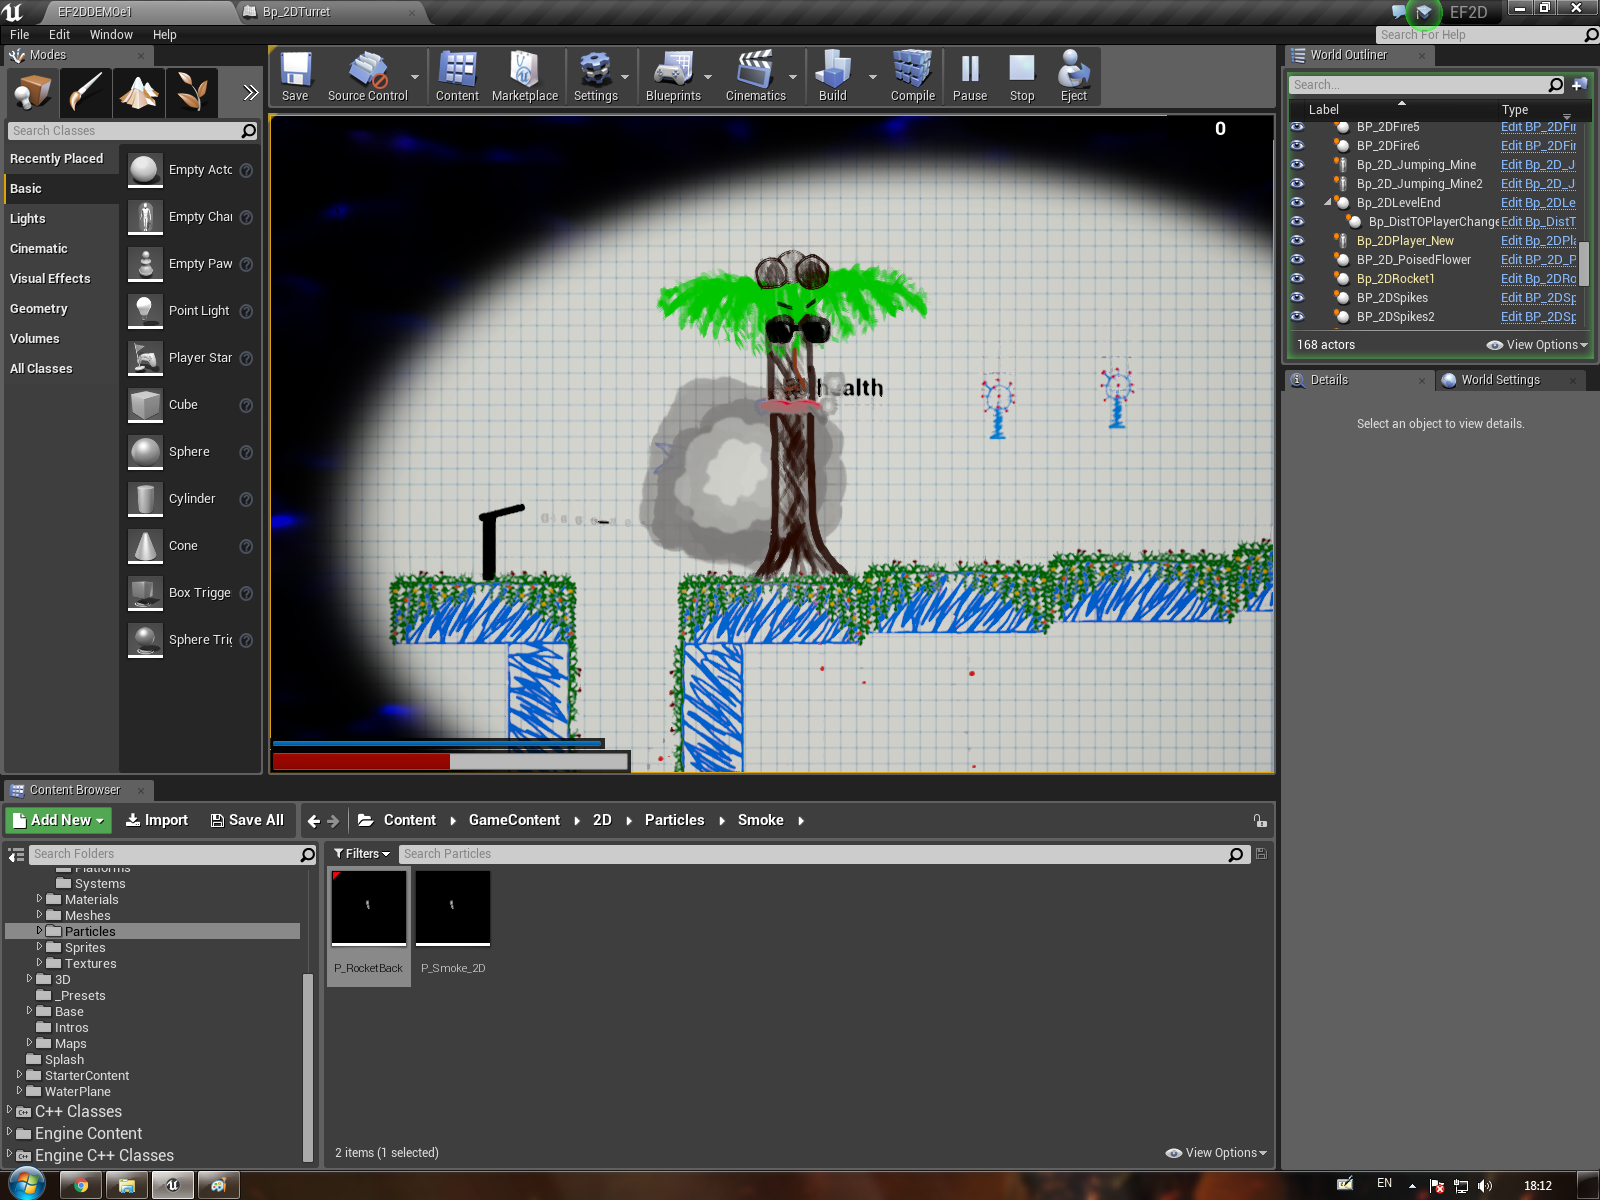
Task: Click the Save toolbar icon
Action: click(x=295, y=77)
